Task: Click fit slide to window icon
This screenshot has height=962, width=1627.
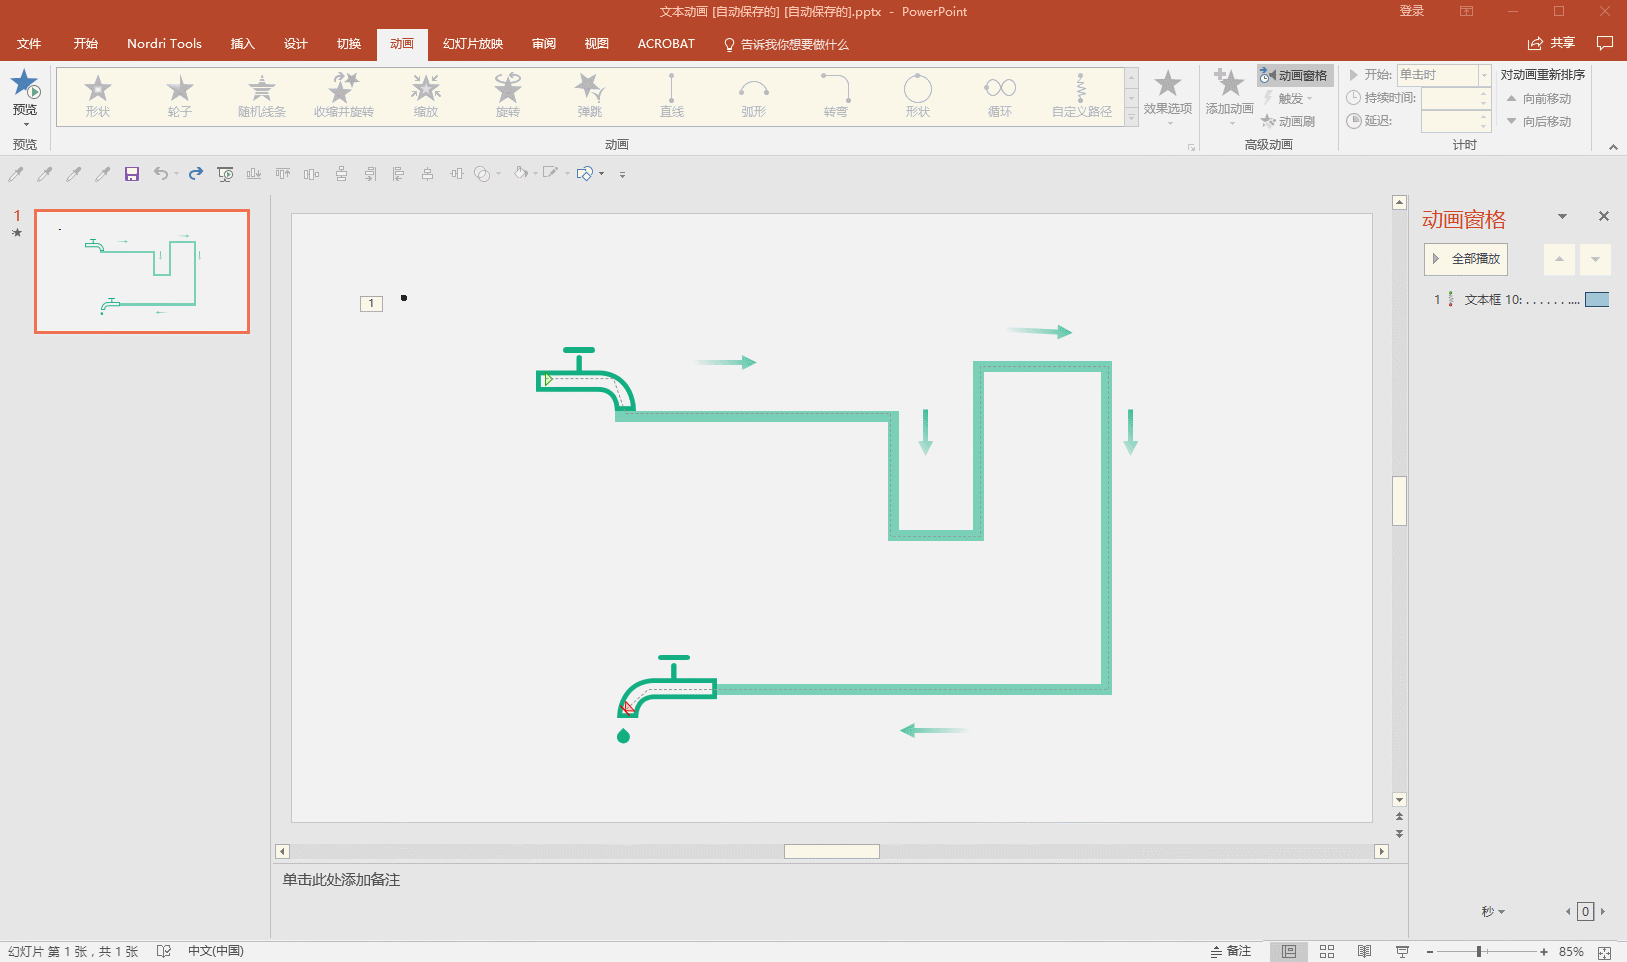Action: pos(1604,952)
